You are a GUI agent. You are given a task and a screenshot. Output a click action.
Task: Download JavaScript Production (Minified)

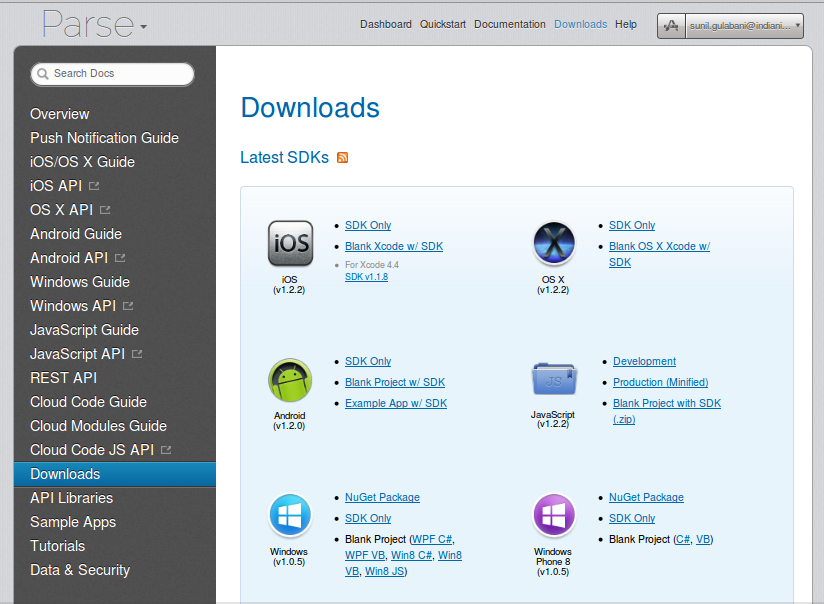coord(661,382)
